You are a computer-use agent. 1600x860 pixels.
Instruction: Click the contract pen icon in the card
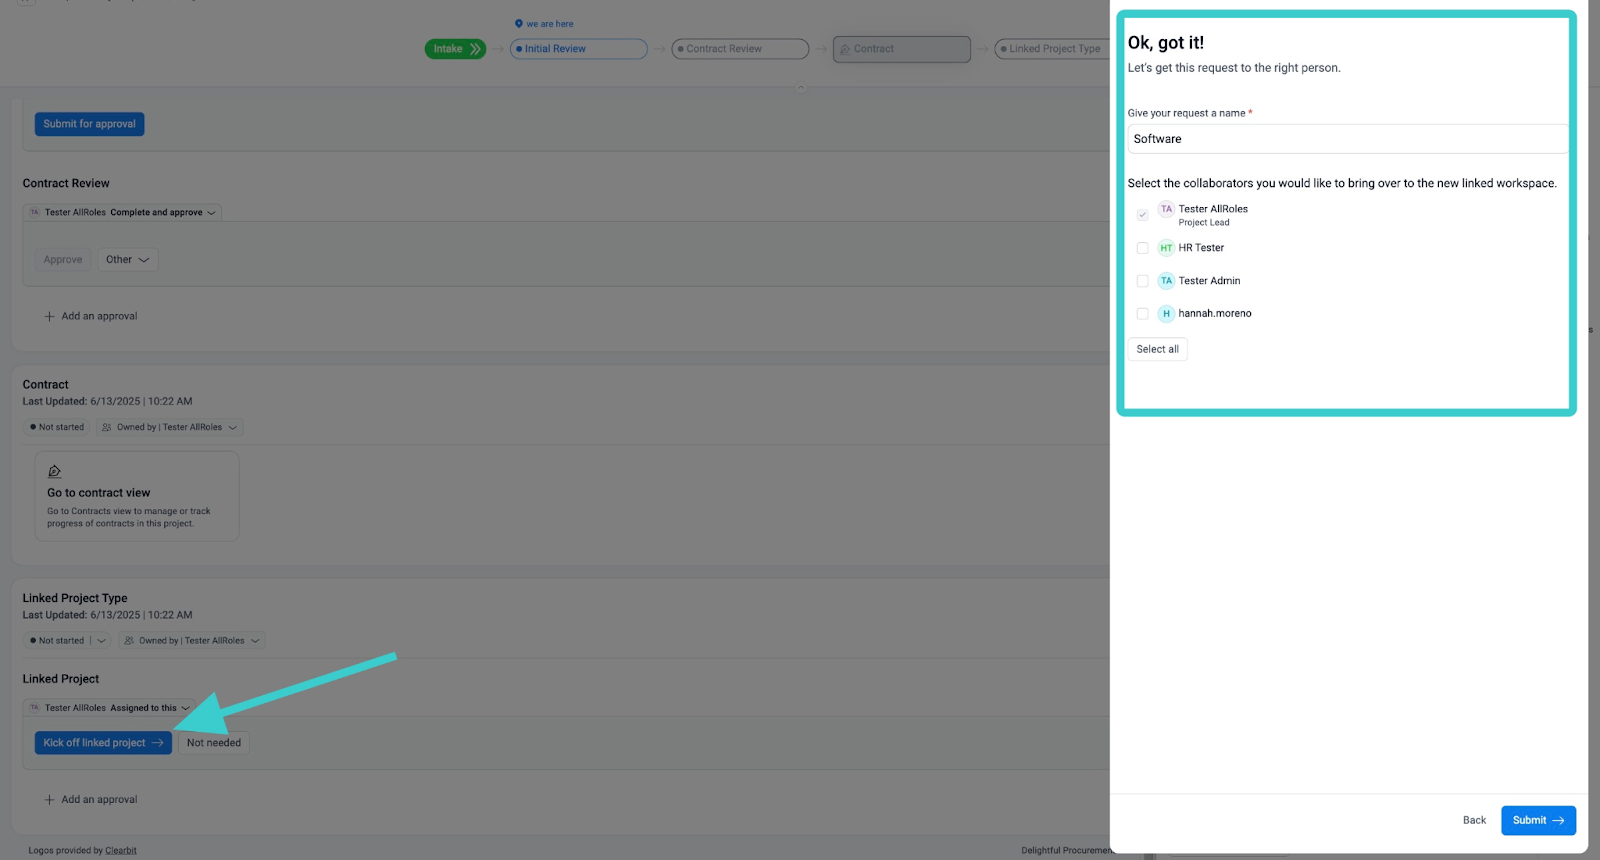[x=55, y=471]
